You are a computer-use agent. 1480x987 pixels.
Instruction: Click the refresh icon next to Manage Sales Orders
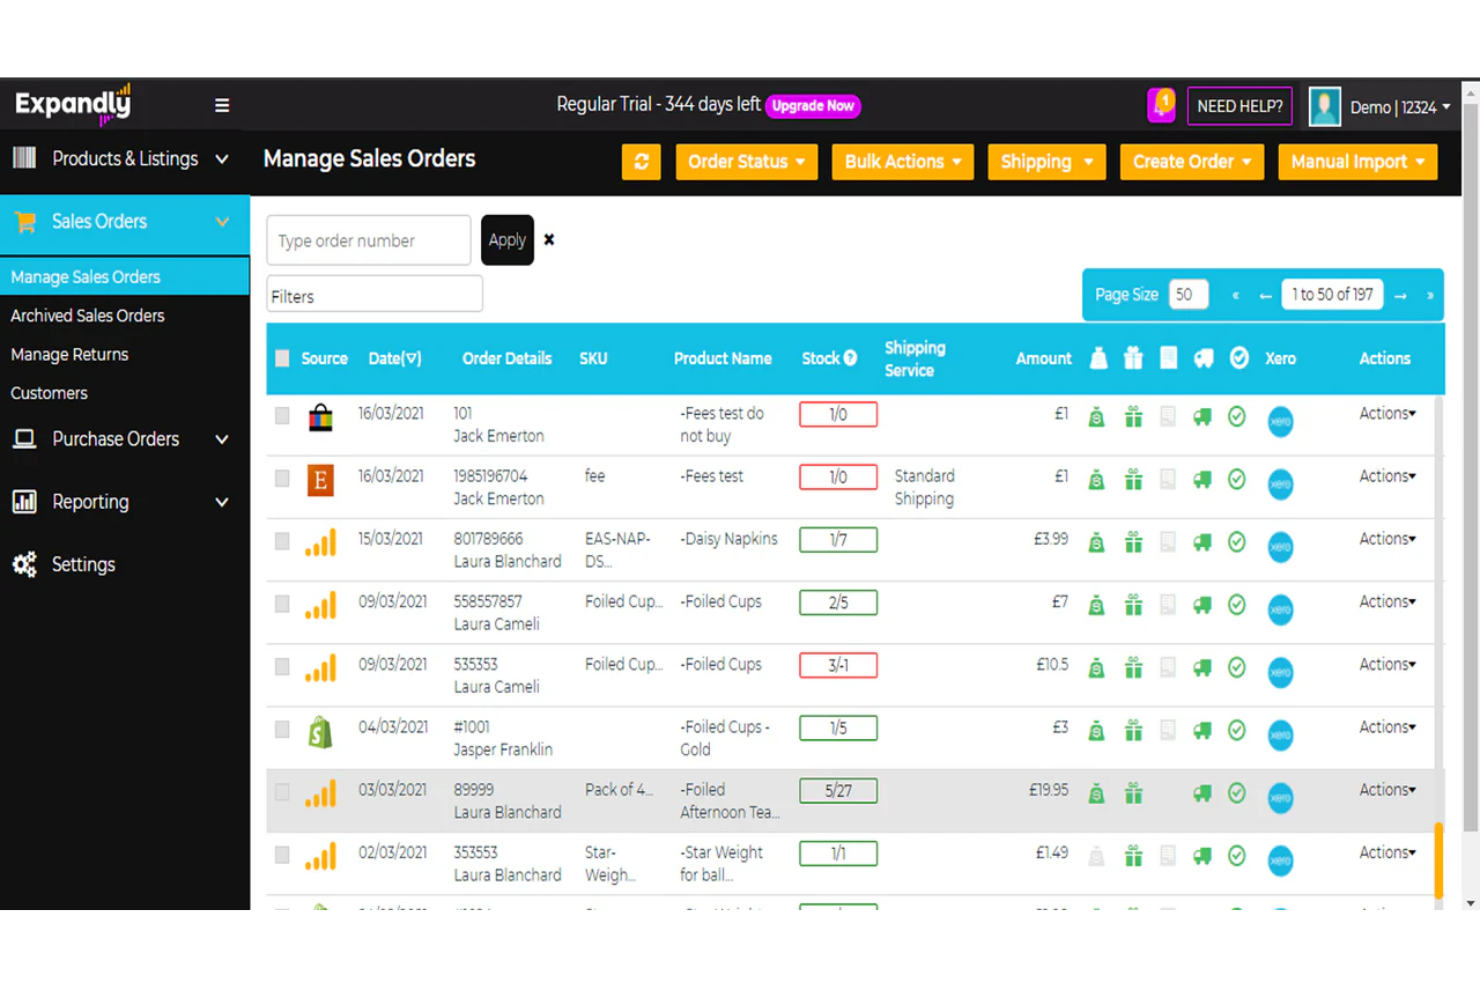click(641, 161)
